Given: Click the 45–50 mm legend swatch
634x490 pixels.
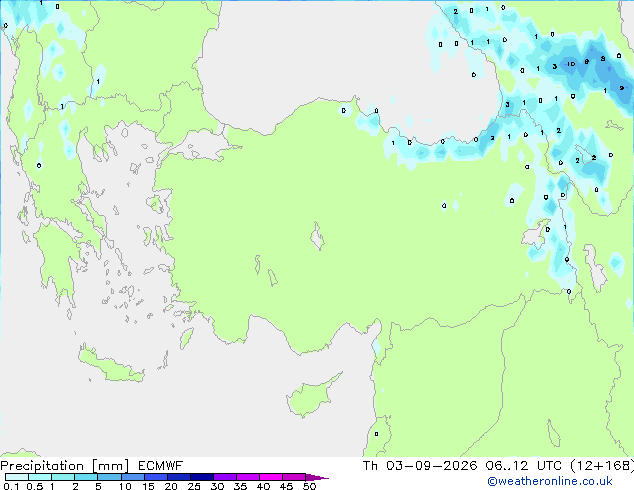Looking at the screenshot, I should [294, 477].
